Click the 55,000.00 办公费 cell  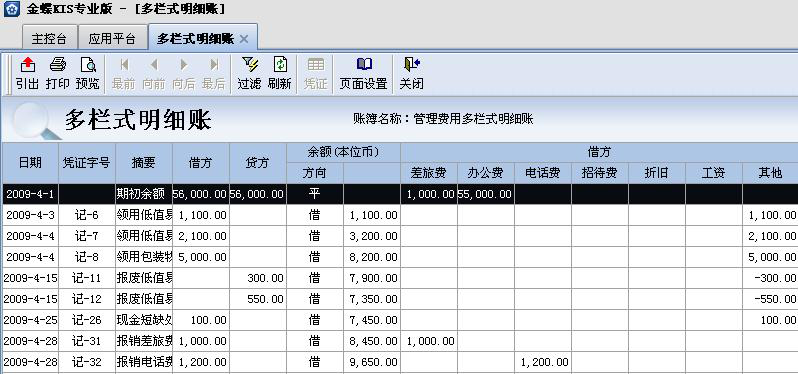click(x=486, y=194)
